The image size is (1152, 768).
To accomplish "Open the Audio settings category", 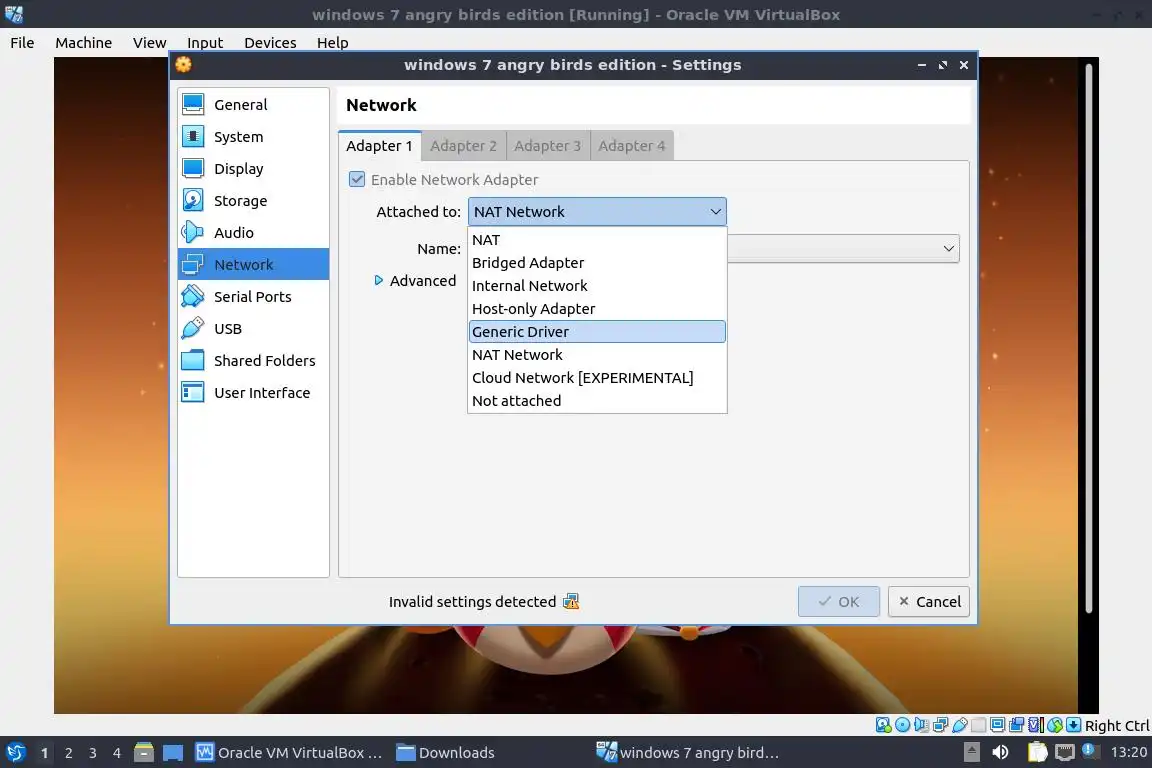I will (253, 232).
